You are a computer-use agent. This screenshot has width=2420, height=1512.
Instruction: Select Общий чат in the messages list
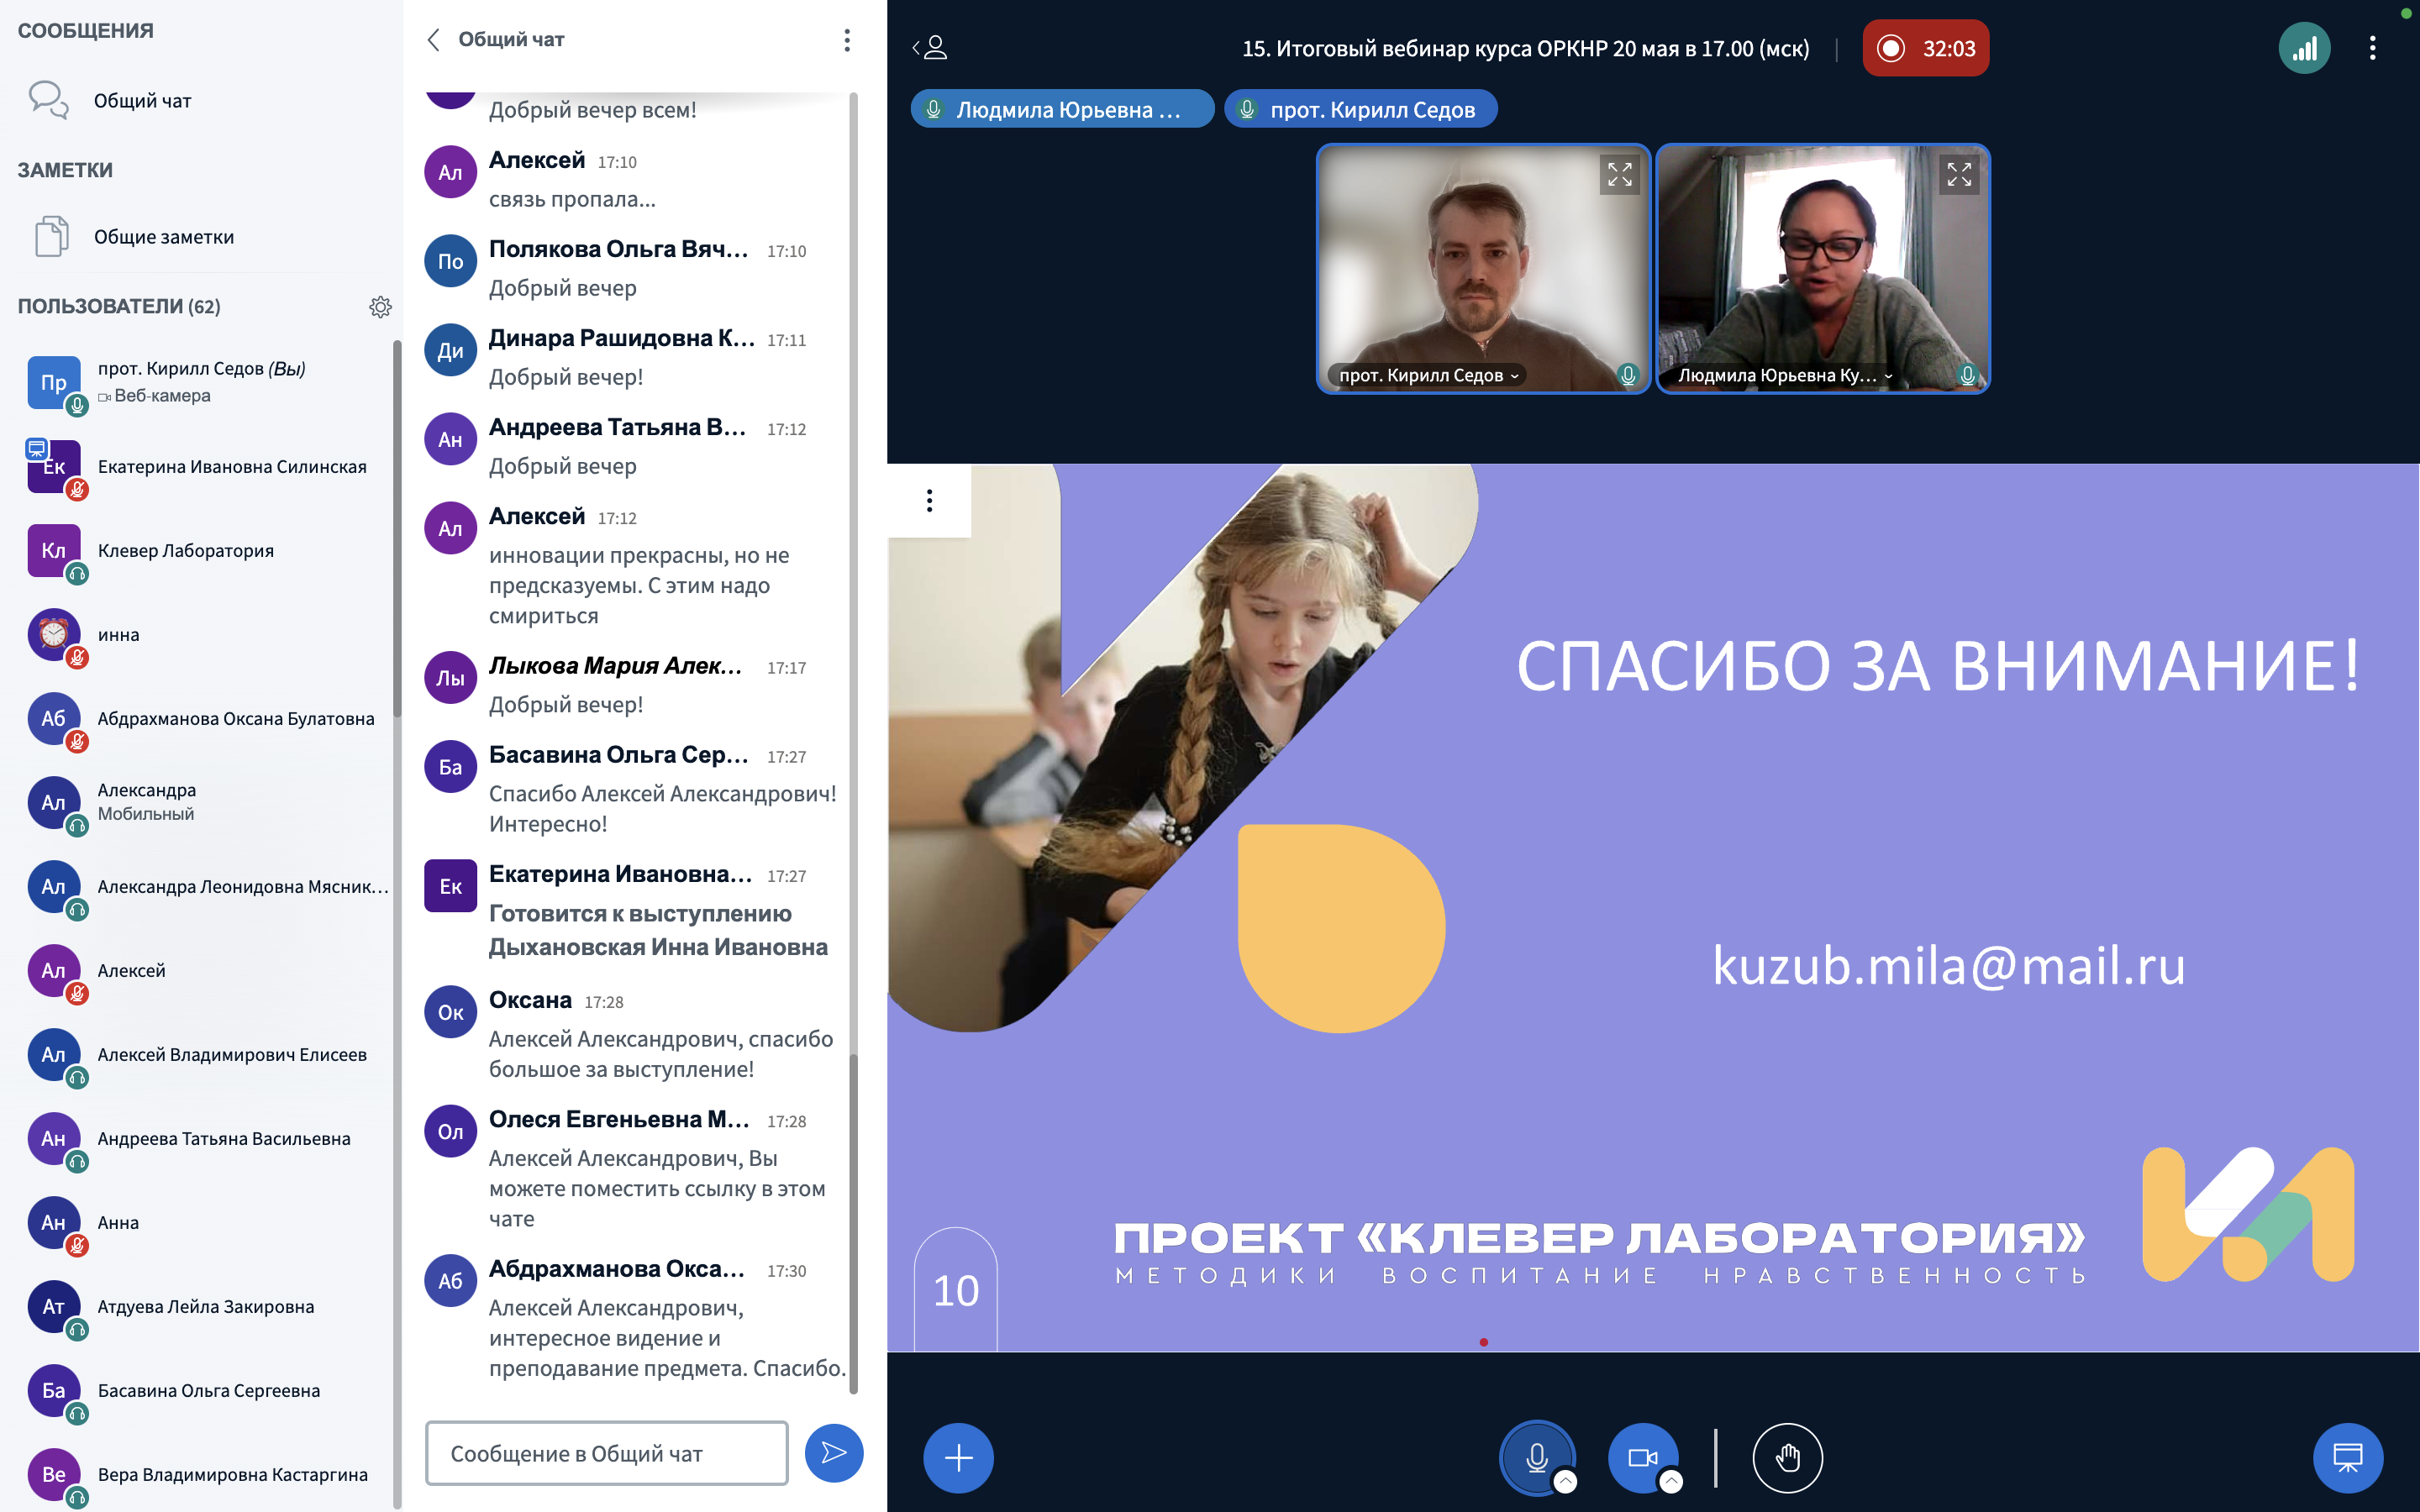point(142,101)
